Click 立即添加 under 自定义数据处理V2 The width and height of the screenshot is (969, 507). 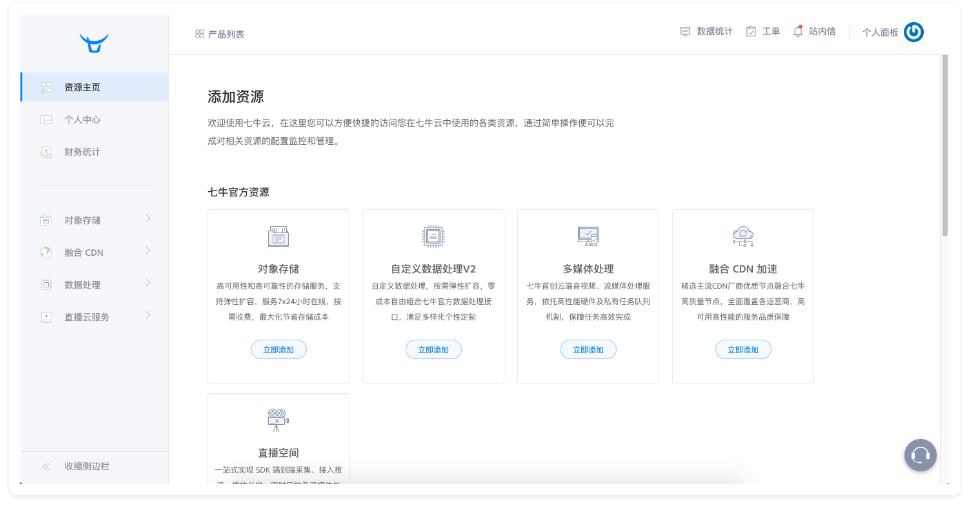pos(433,349)
